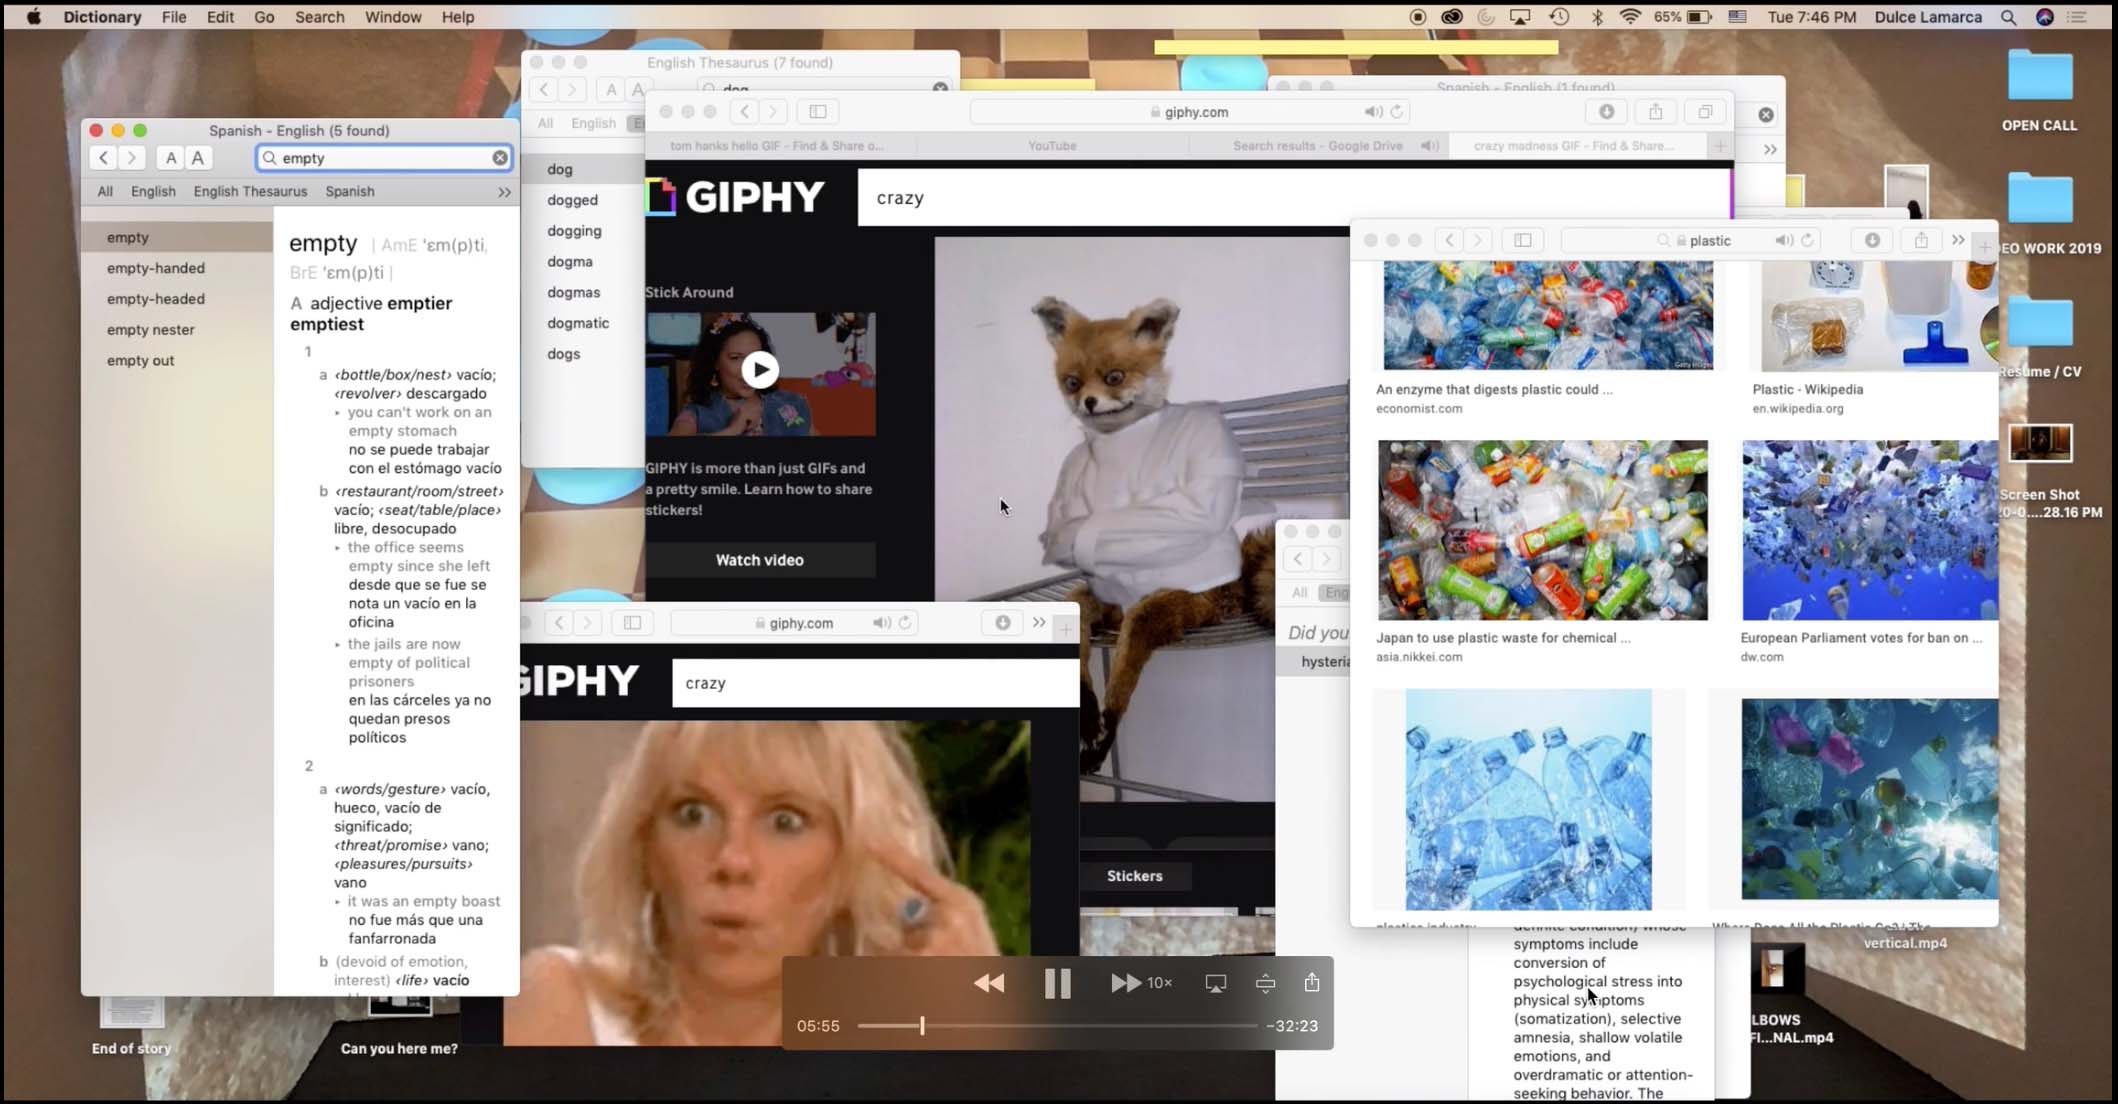Open the share menu in the top giphy Safari window
Viewport: 2118px width, 1104px height.
click(x=1656, y=112)
